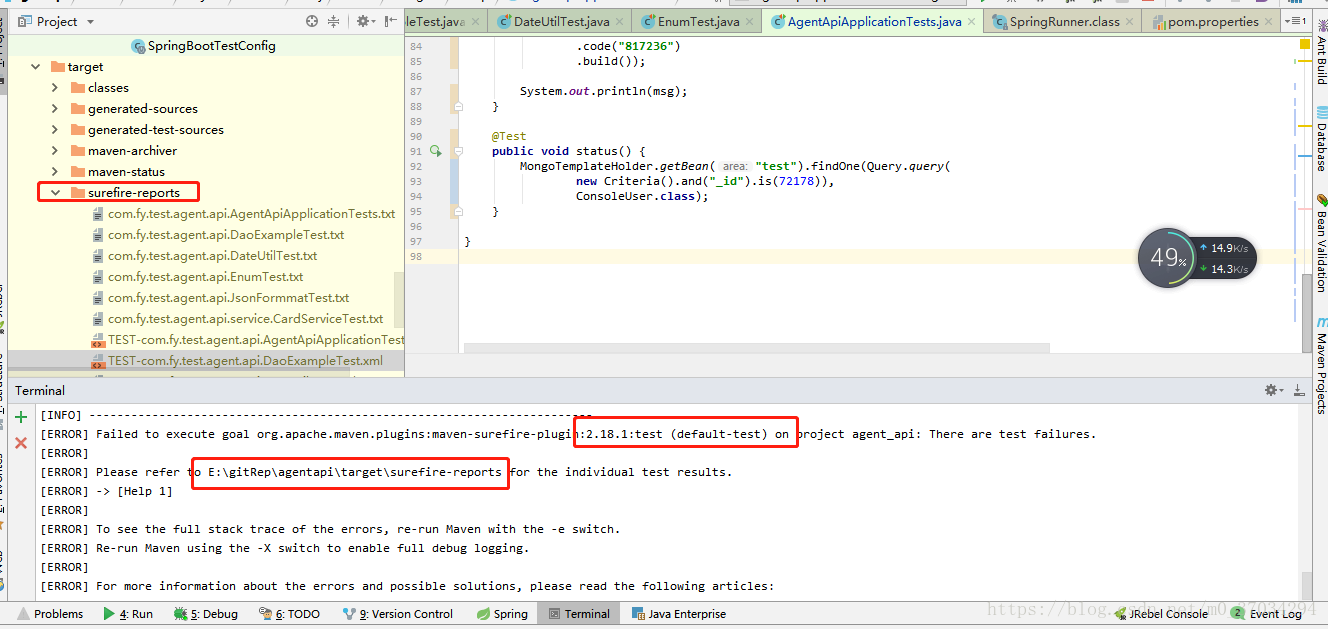
Task: Click the Terminal panel title
Action: click(40, 390)
